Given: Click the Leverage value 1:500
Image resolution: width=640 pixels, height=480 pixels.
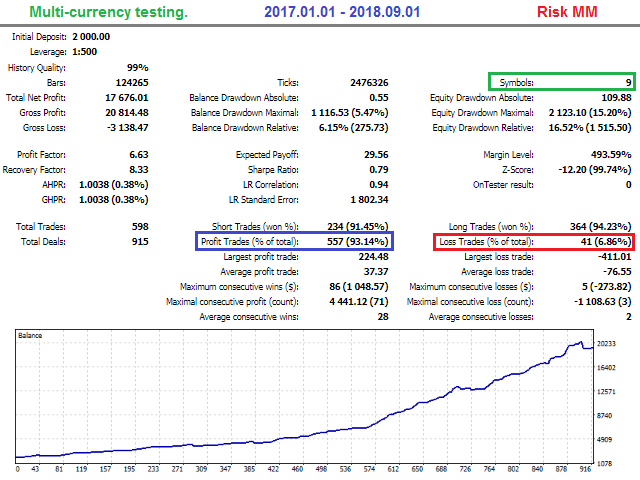Looking at the screenshot, I should pos(84,52).
